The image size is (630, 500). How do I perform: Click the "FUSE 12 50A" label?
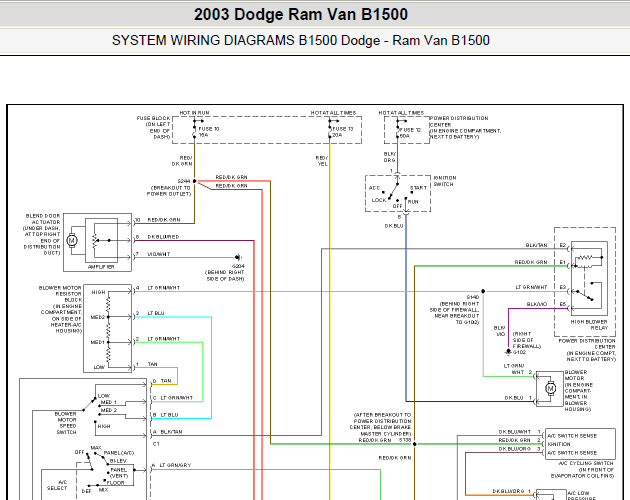point(410,133)
